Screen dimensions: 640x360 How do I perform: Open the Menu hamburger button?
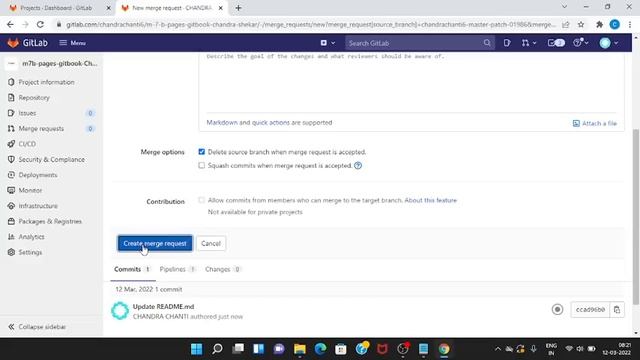pyautogui.click(x=73, y=43)
